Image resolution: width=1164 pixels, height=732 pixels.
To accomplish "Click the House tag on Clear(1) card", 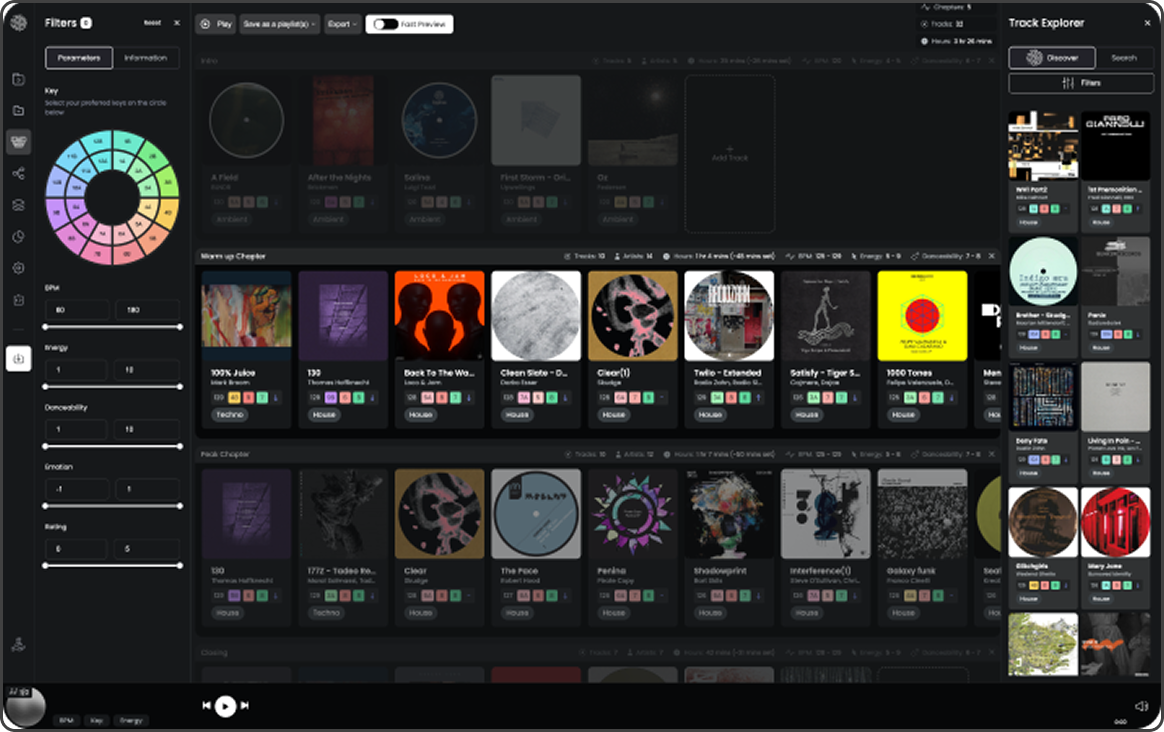I will pos(613,415).
